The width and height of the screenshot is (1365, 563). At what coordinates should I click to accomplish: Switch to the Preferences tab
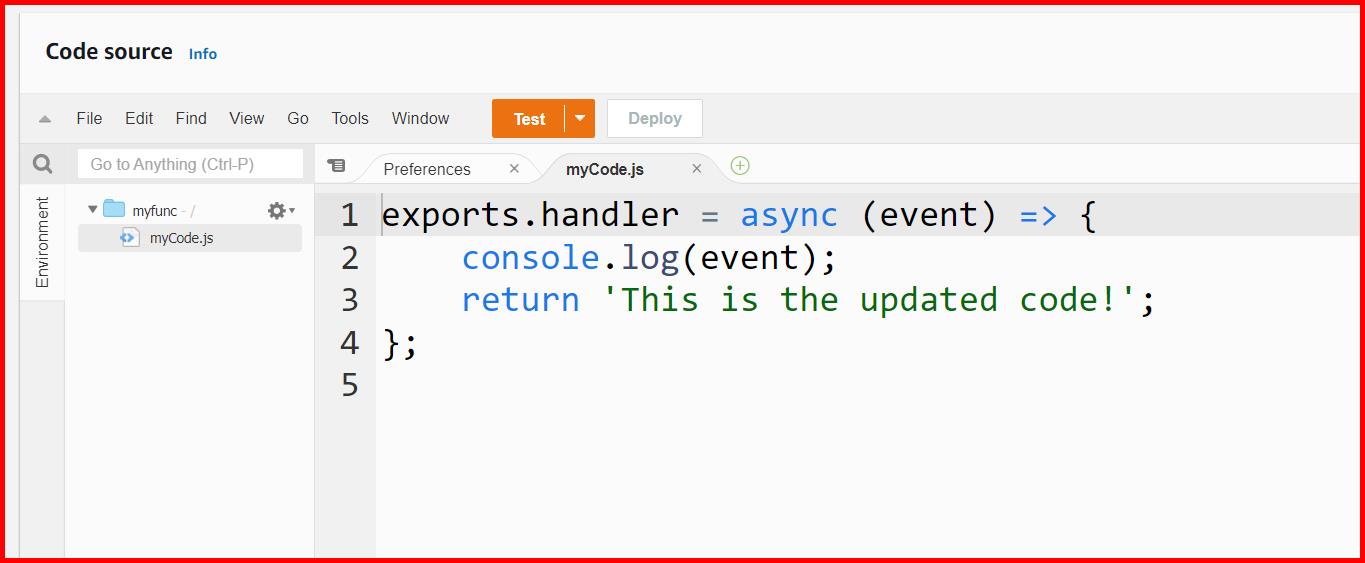click(427, 169)
